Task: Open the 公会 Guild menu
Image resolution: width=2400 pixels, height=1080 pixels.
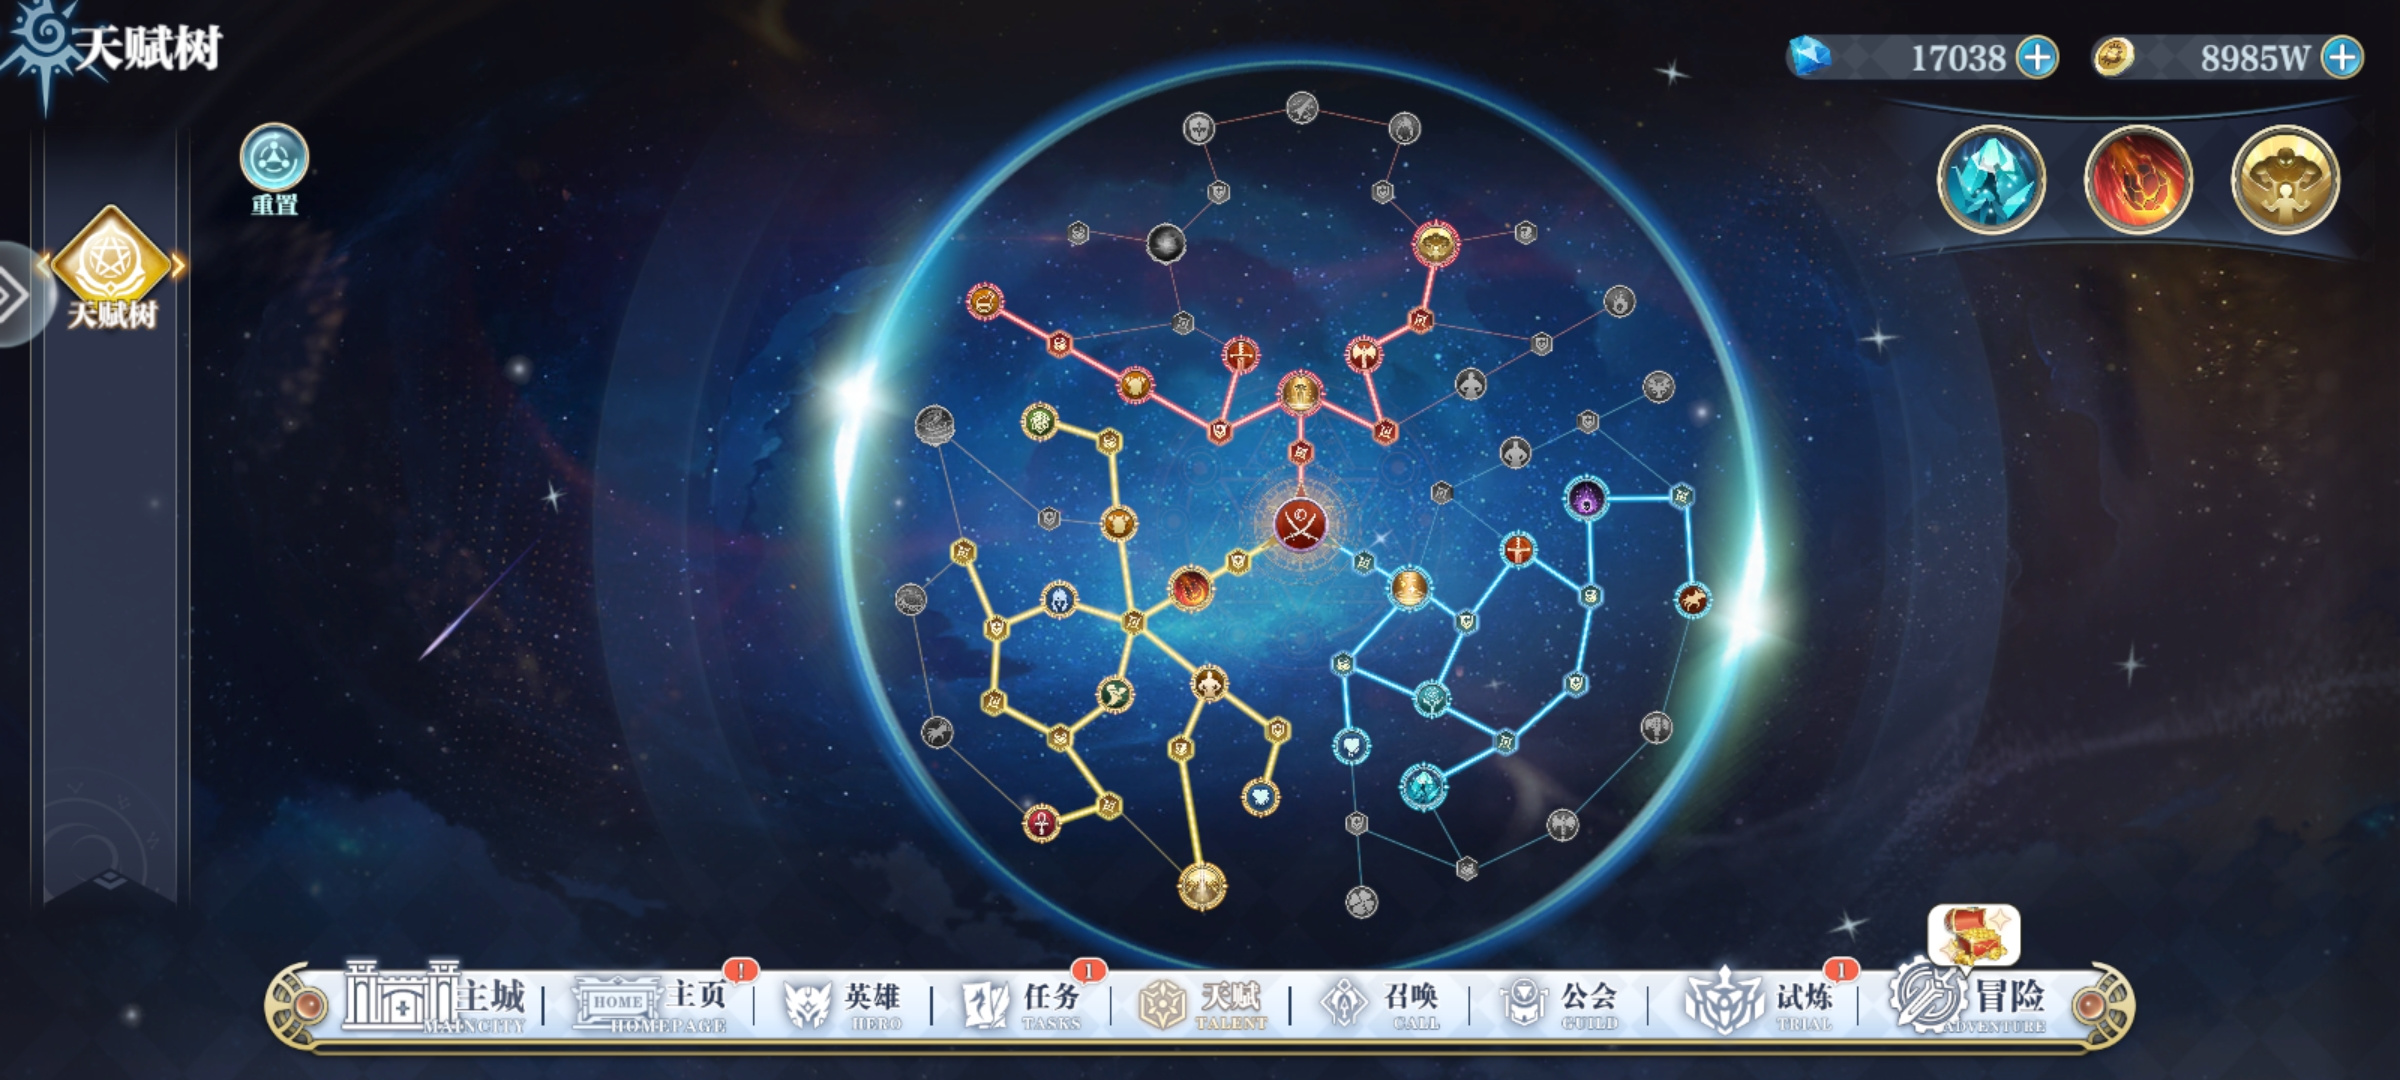Action: [x=1559, y=1004]
